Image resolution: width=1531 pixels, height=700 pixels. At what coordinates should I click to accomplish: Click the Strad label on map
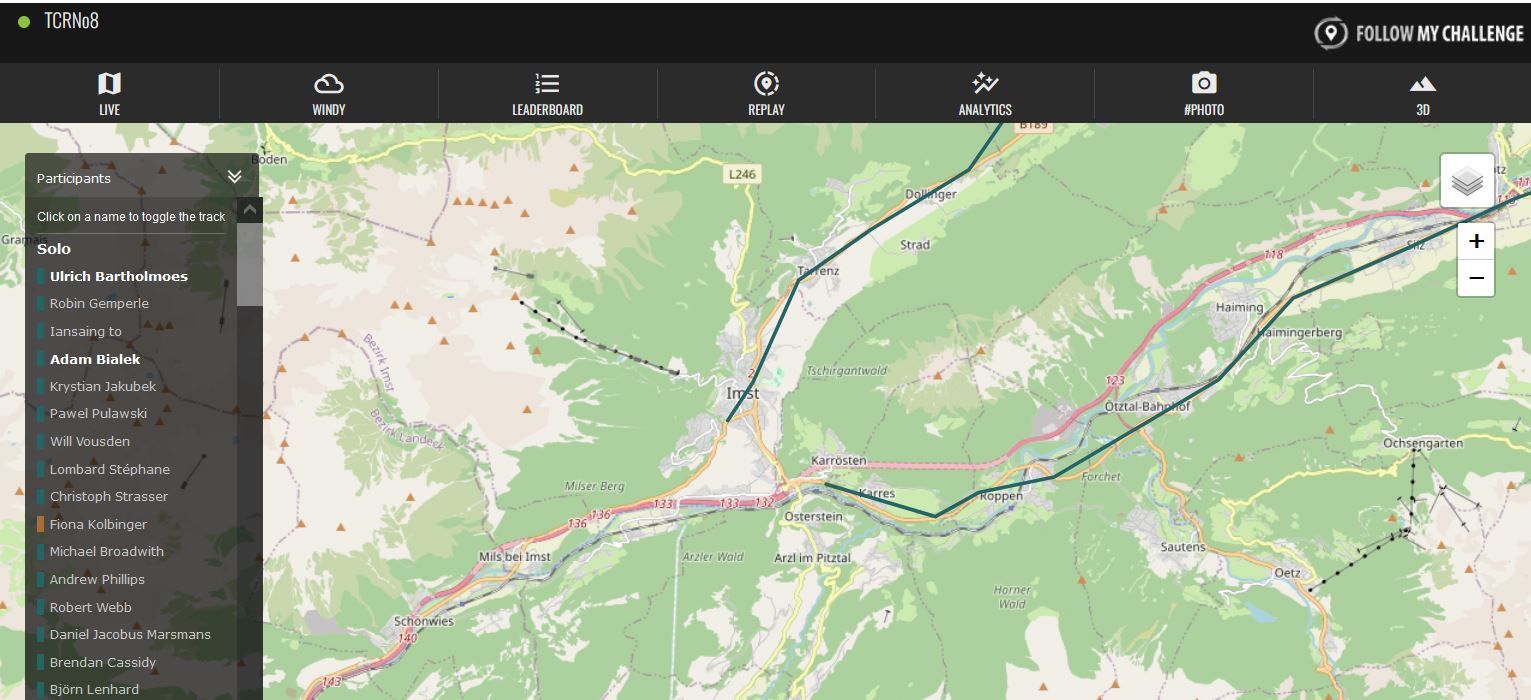tap(915, 245)
